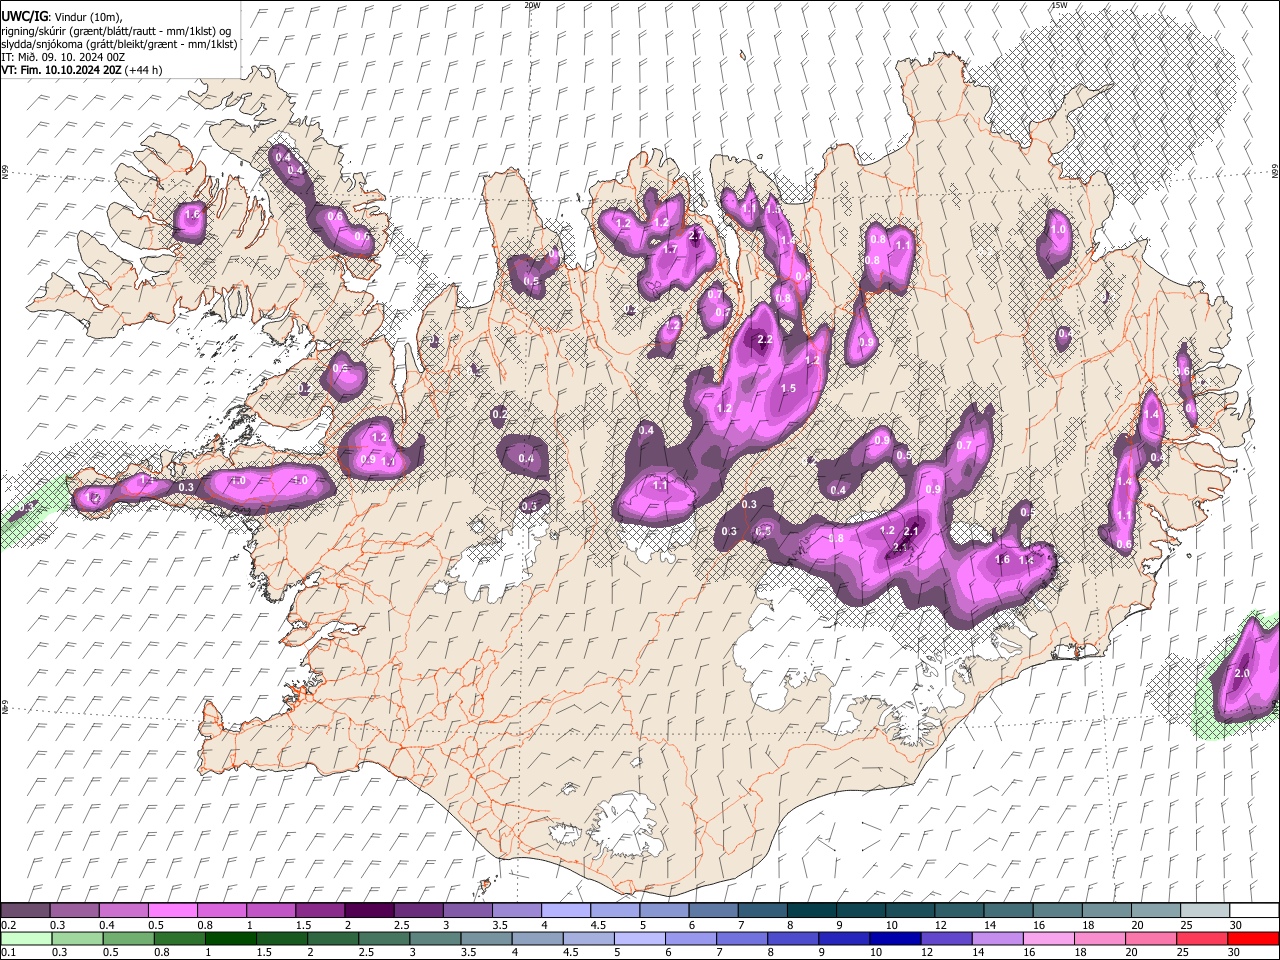Pick medium green swatch labeled 0.5 in lower legend
This screenshot has width=1280, height=960.
128,938
